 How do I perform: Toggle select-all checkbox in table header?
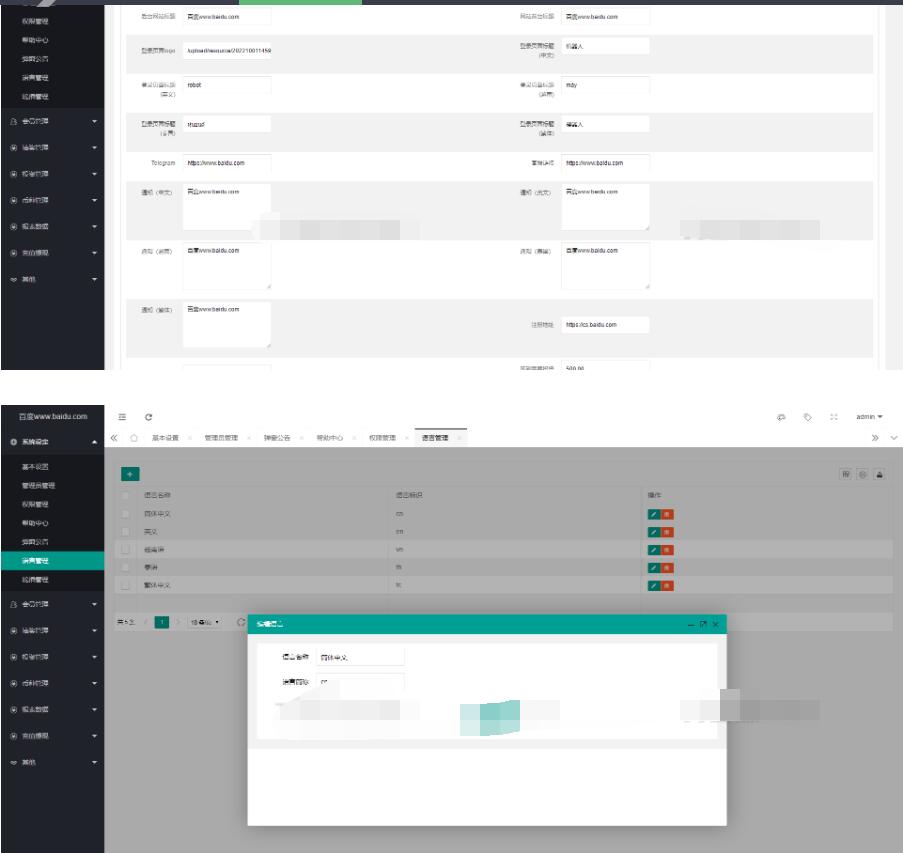tap(125, 495)
